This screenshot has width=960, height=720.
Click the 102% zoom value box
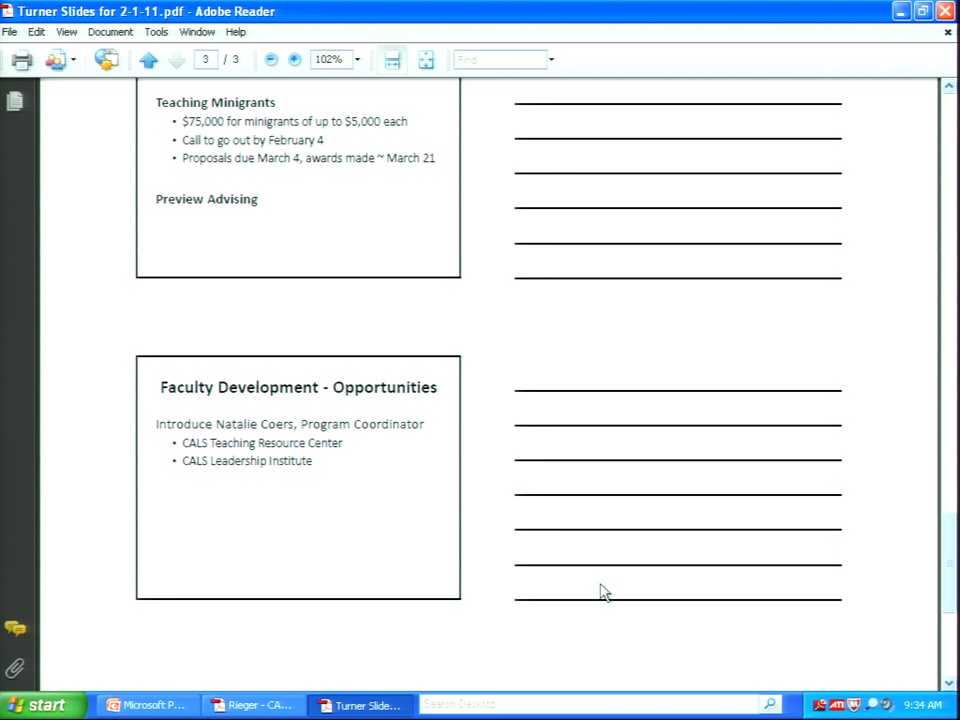click(x=331, y=59)
